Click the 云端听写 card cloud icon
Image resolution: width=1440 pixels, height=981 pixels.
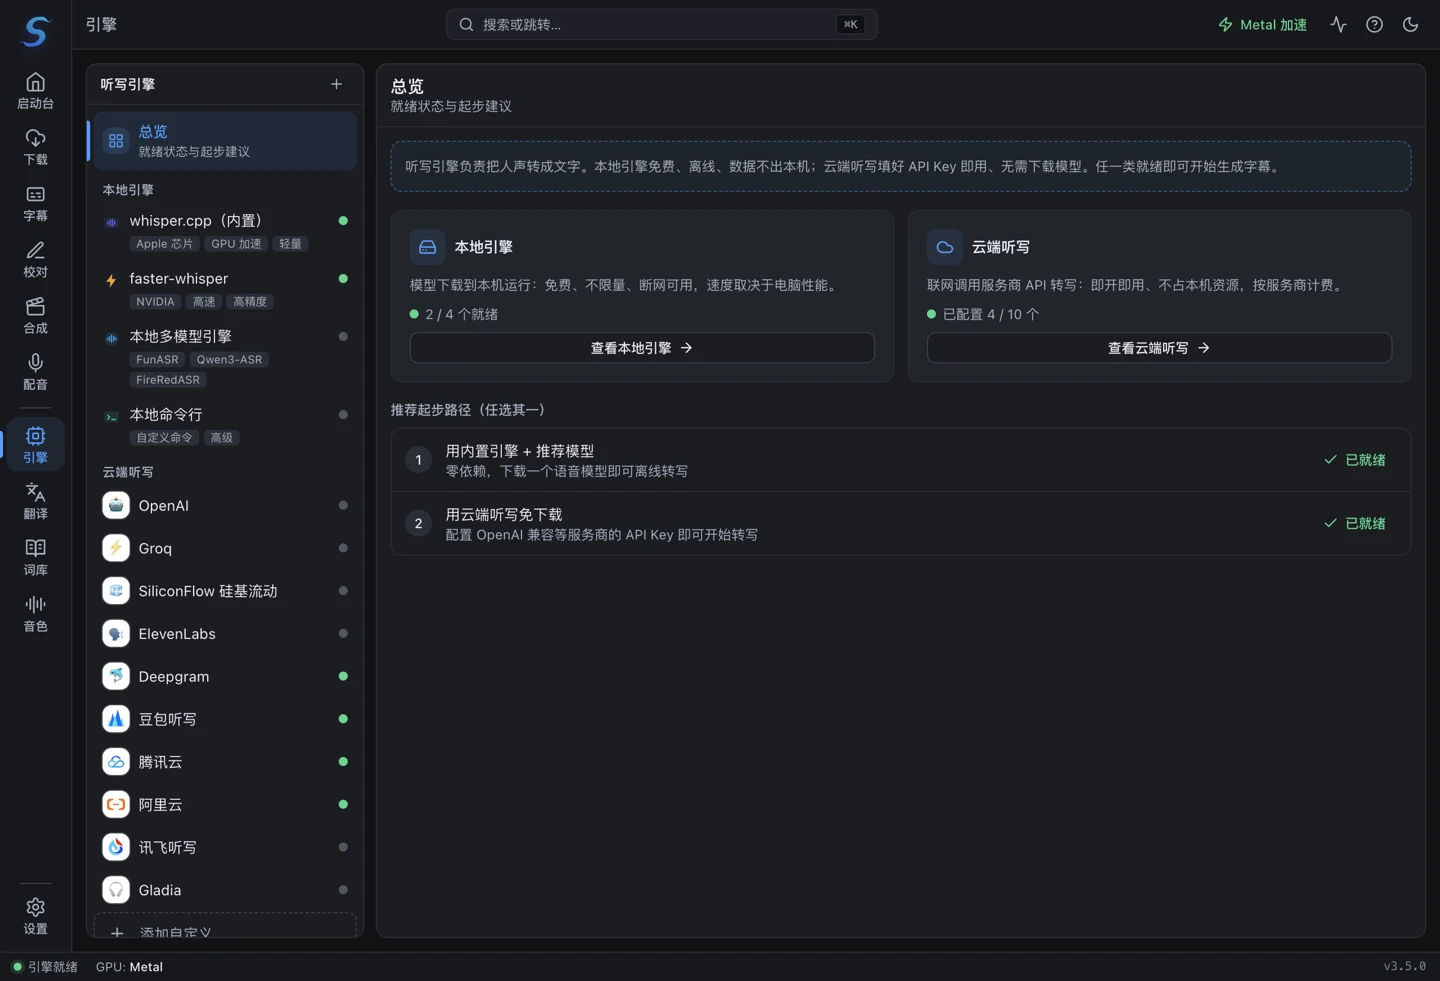(x=944, y=247)
